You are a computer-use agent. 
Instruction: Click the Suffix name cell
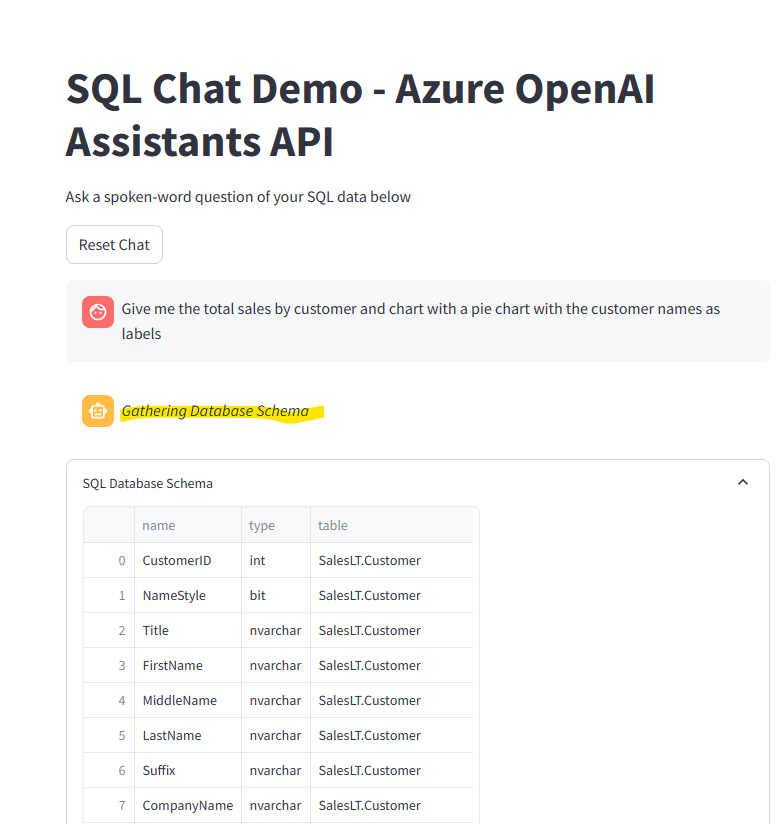click(x=188, y=770)
